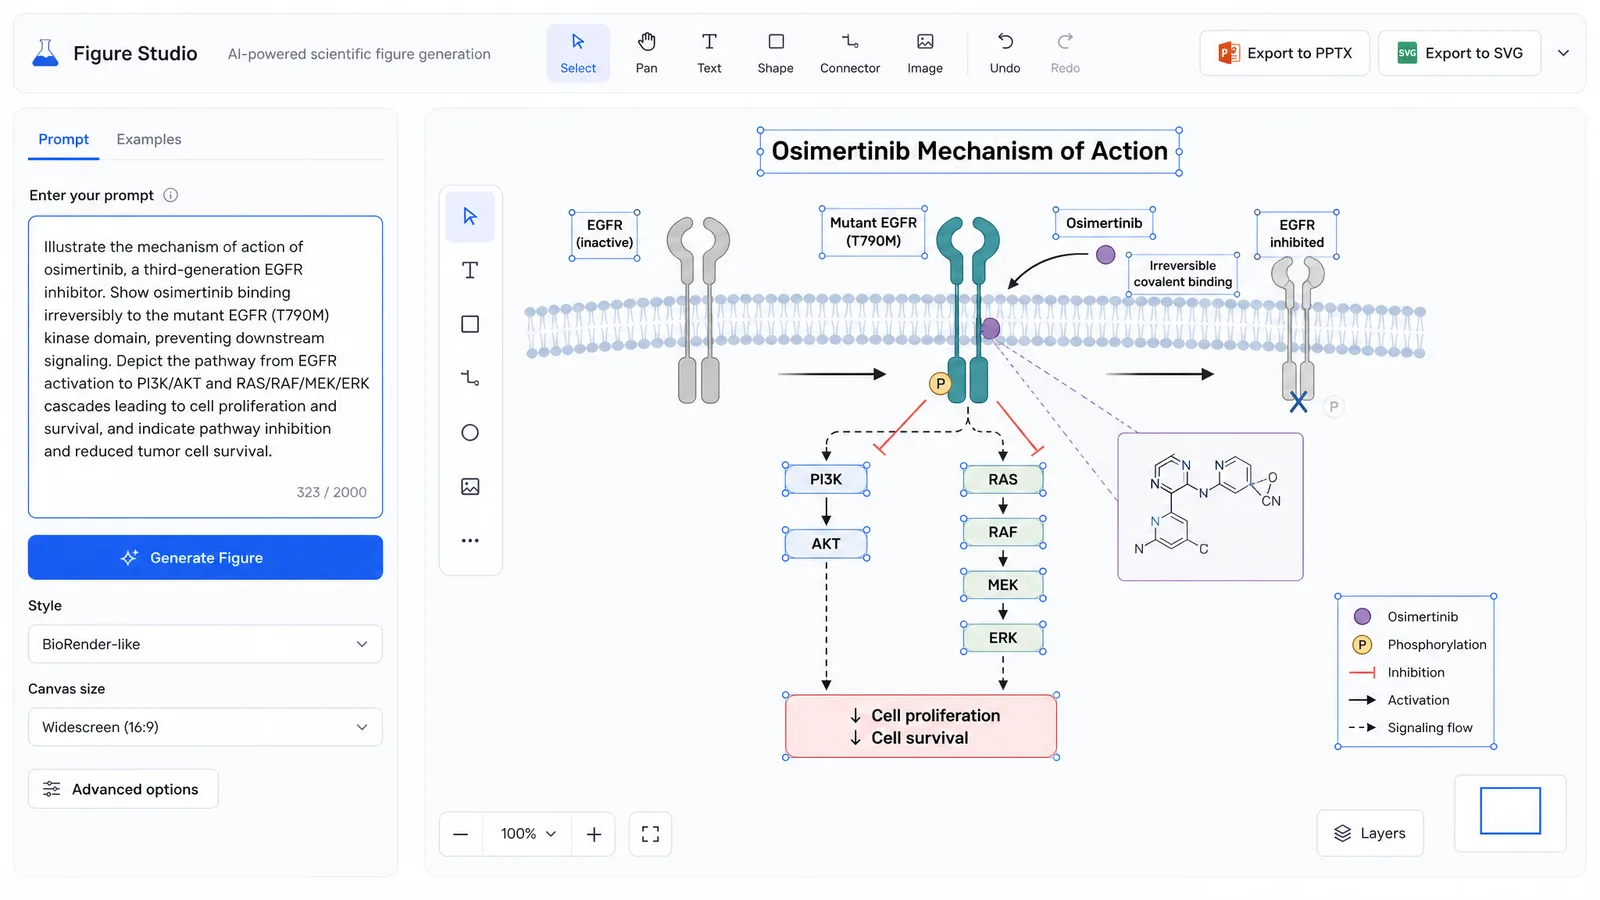Choose the rectangle tool in side toolbar
Screen dimensions: 1600x900
(x=470, y=324)
